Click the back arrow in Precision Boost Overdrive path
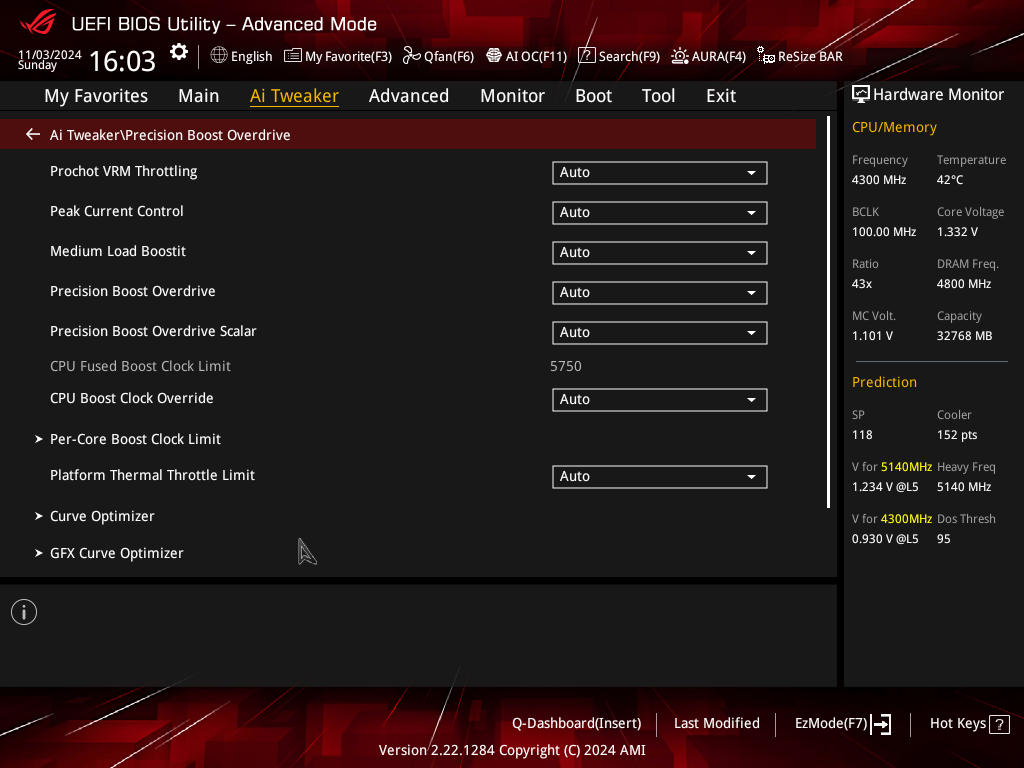Viewport: 1024px width, 768px height. coord(33,135)
